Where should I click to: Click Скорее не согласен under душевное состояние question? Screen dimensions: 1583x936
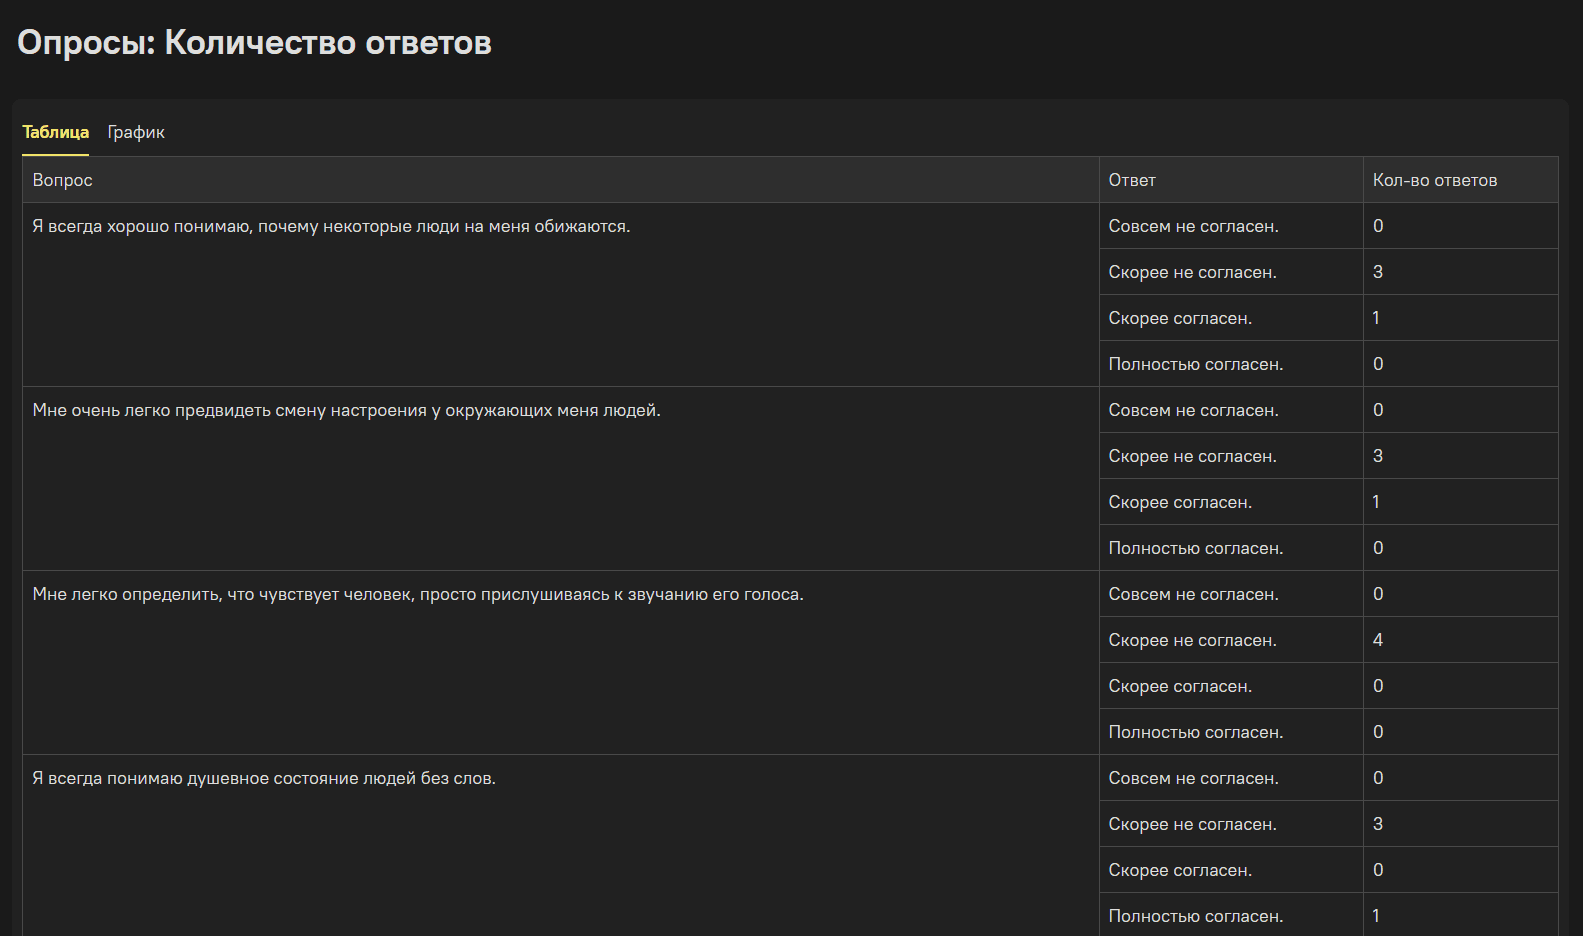(1192, 824)
